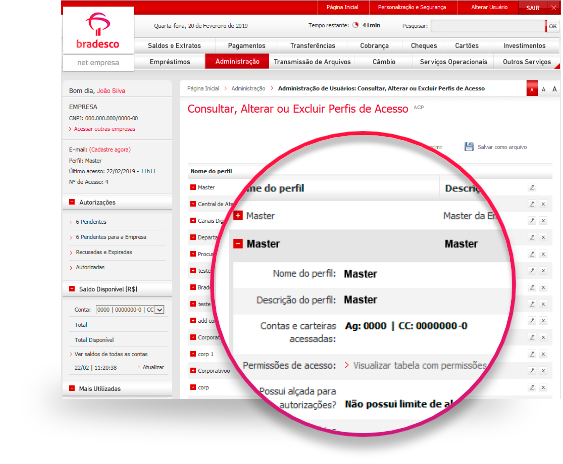Expand the Master profile with plus icon
Viewport: 563px width, 464px height.
(x=238, y=215)
